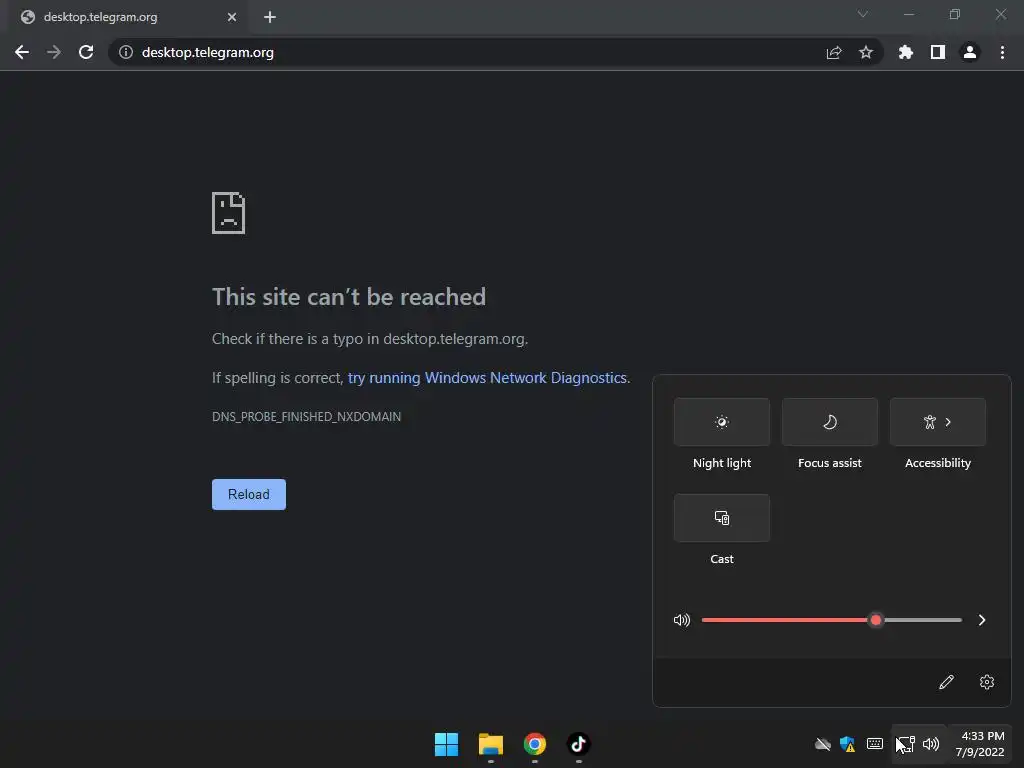Open a new tab with plus button
Image resolution: width=1024 pixels, height=768 pixels.
[270, 17]
